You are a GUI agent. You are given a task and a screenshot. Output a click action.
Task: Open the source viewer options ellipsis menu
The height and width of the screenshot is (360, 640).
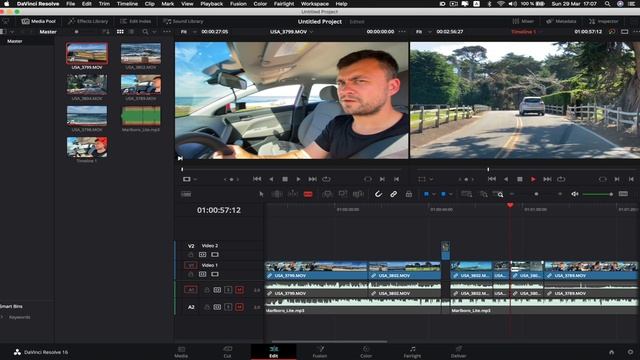point(402,32)
